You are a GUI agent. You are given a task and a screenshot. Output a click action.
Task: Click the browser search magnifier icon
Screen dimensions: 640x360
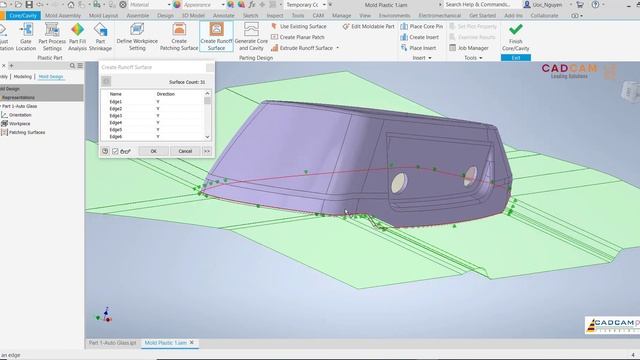click(72, 66)
